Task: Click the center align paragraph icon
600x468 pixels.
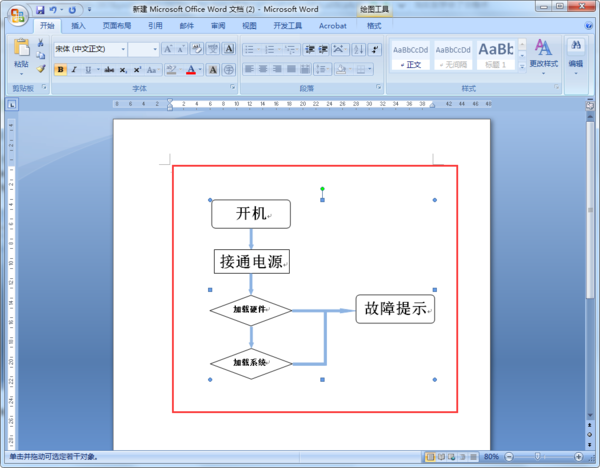Action: pos(263,69)
